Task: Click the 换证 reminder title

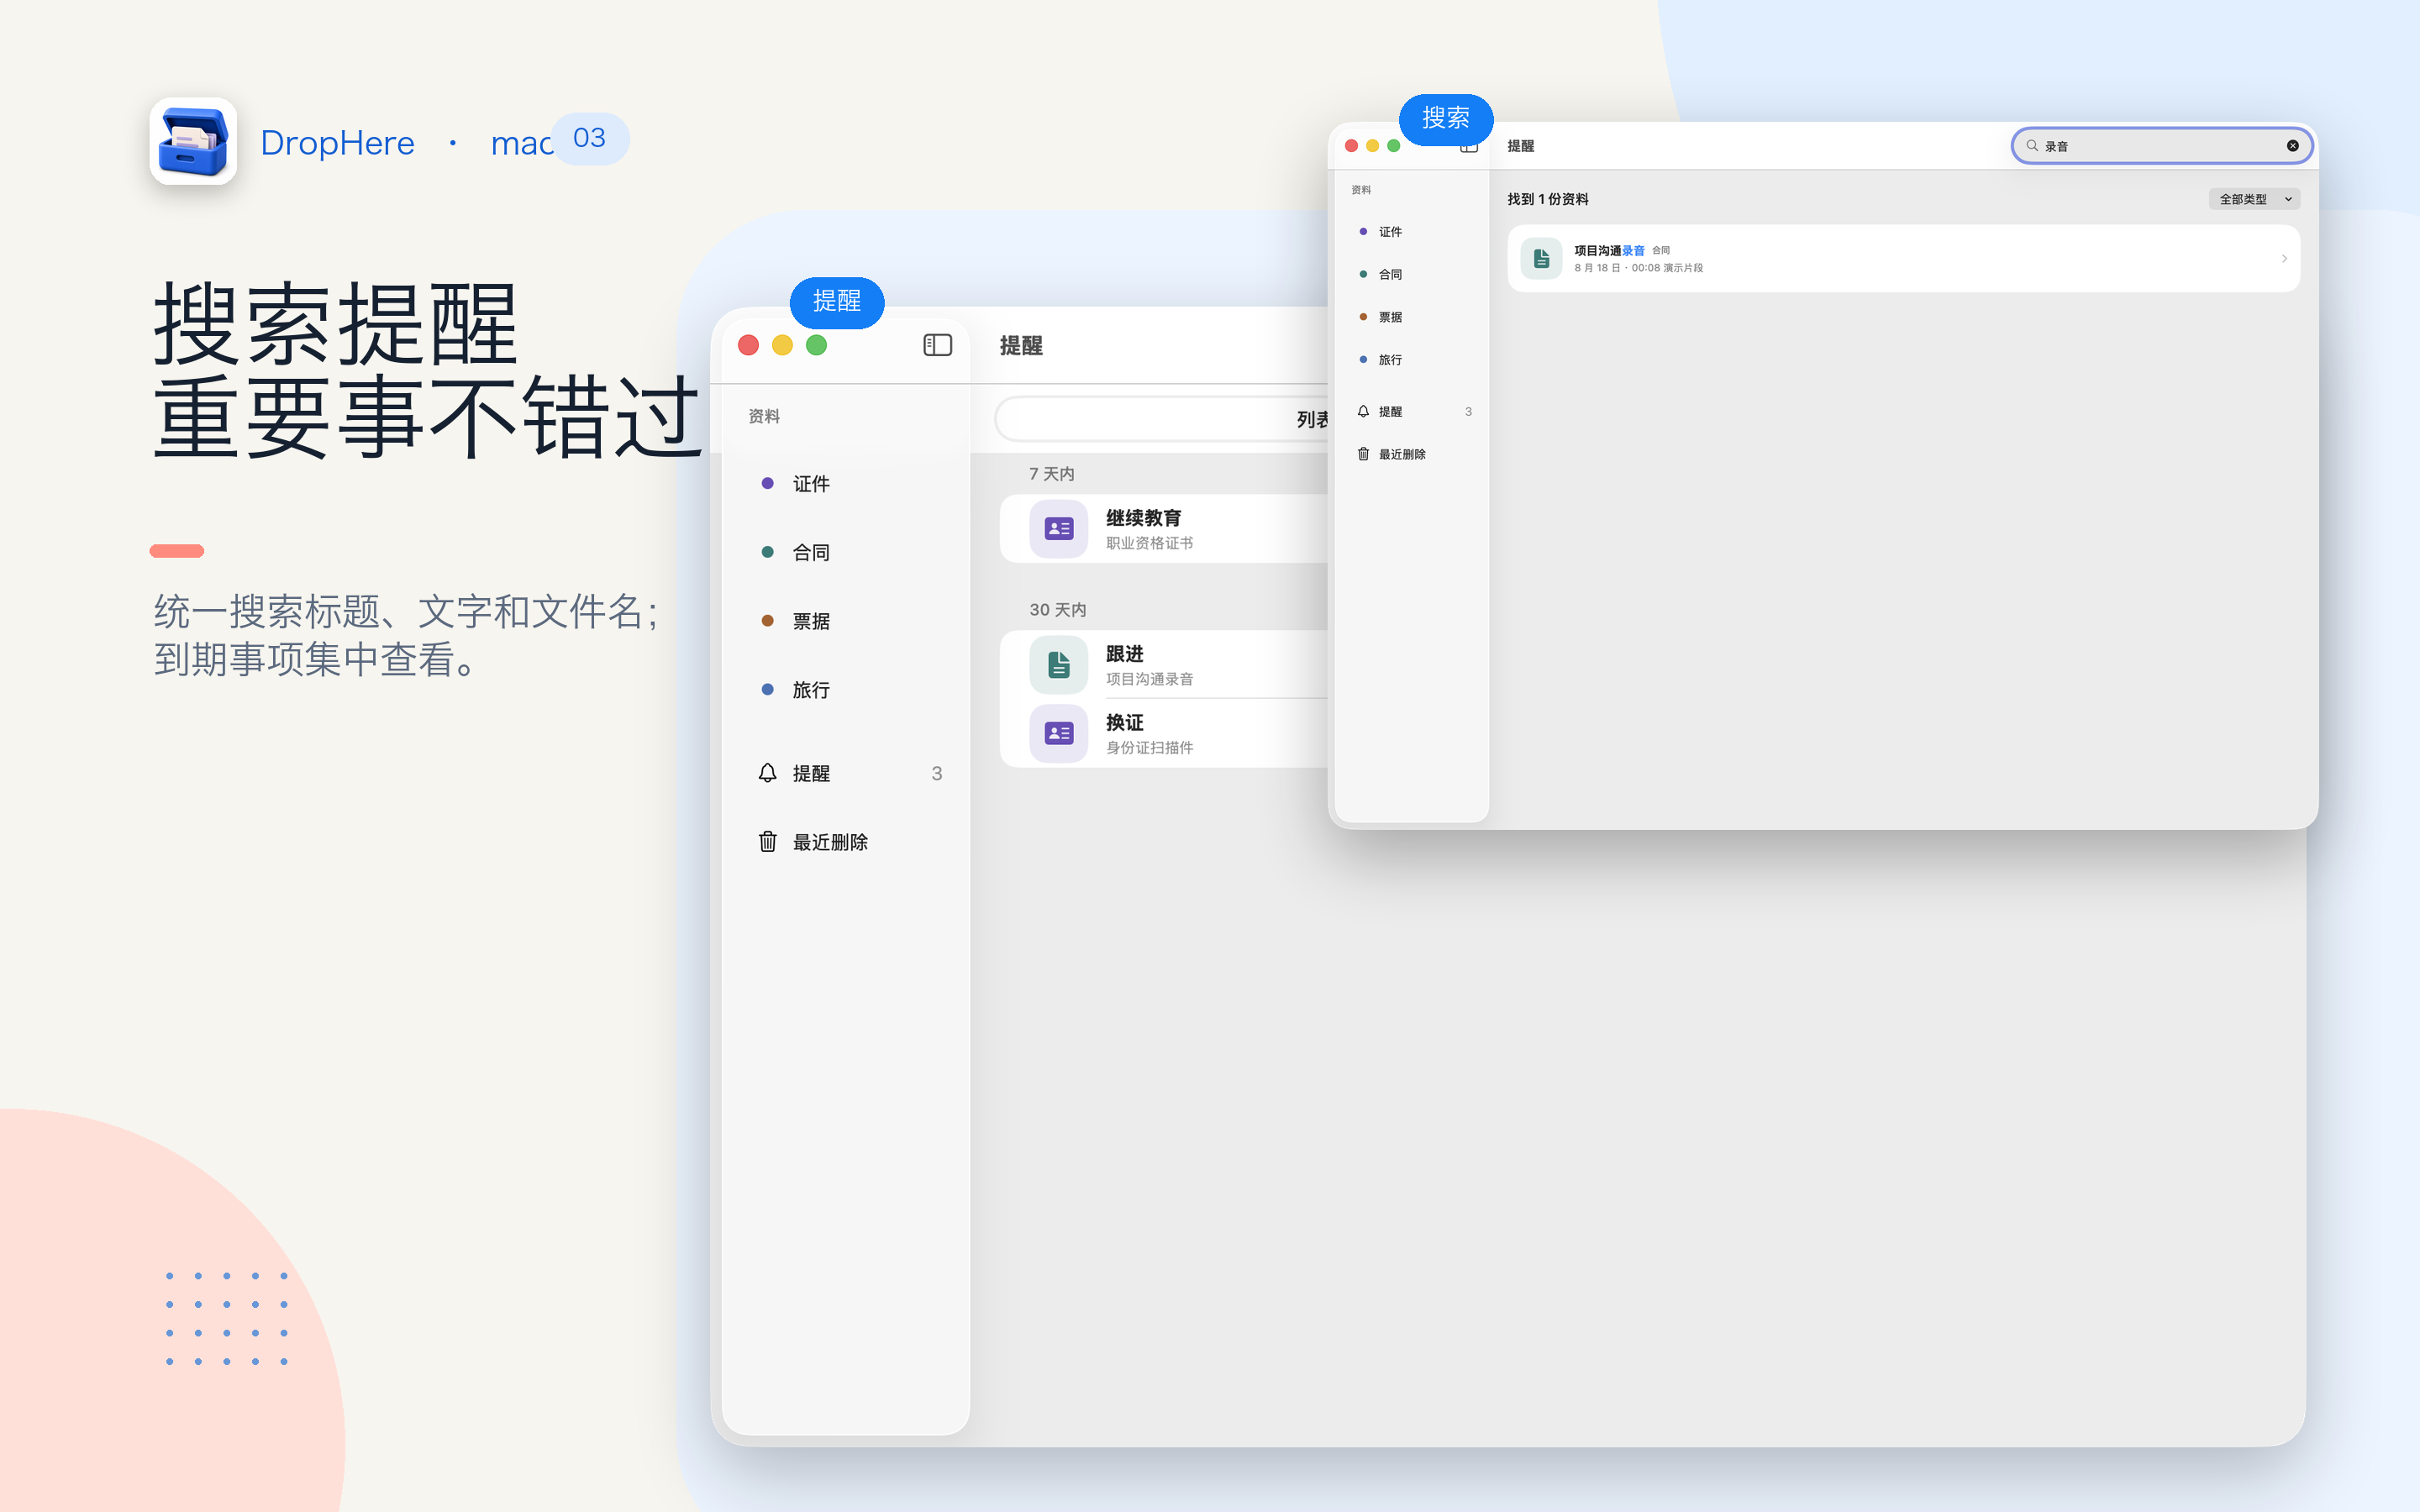Action: [1124, 722]
